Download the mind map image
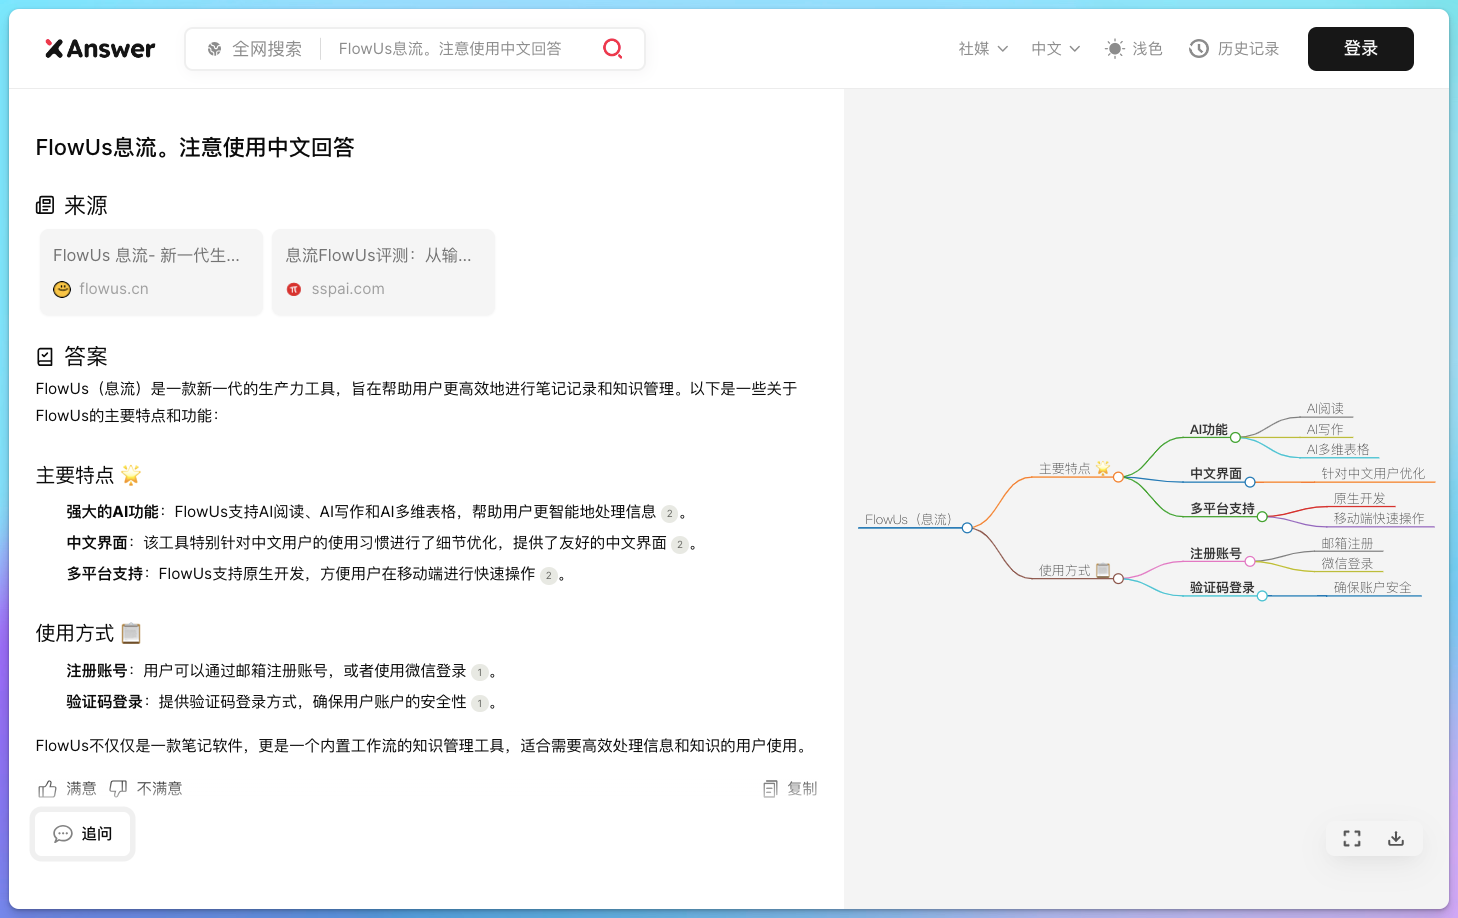Viewport: 1458px width, 918px height. tap(1396, 839)
